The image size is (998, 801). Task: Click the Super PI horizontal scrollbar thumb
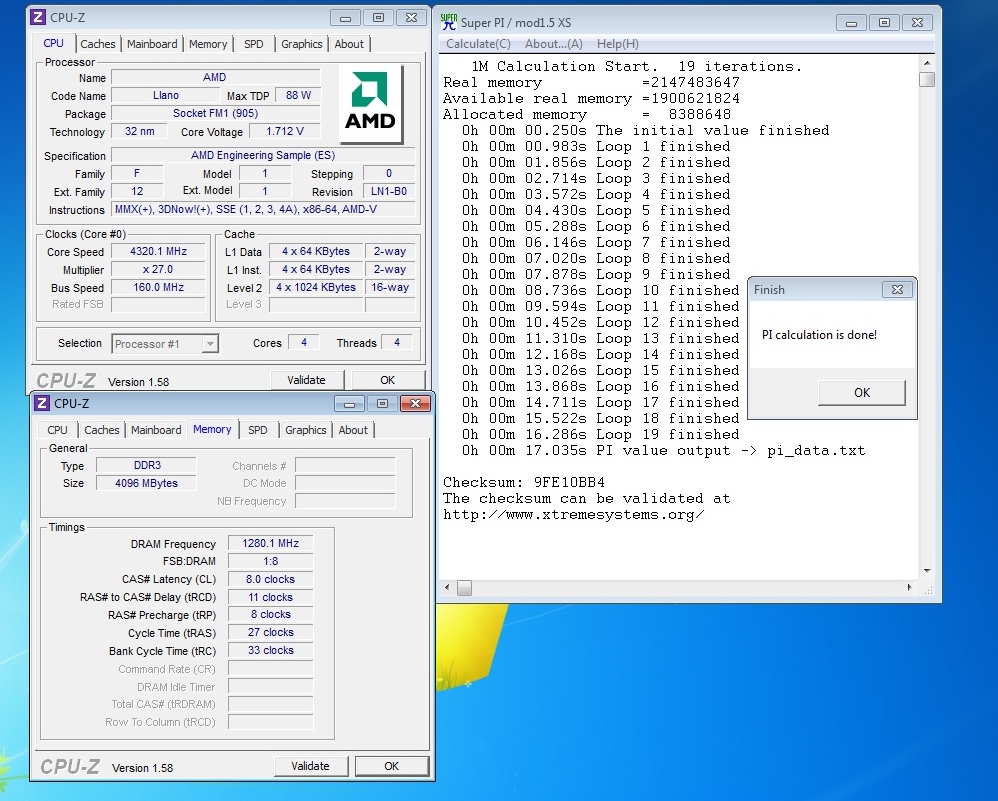465,588
